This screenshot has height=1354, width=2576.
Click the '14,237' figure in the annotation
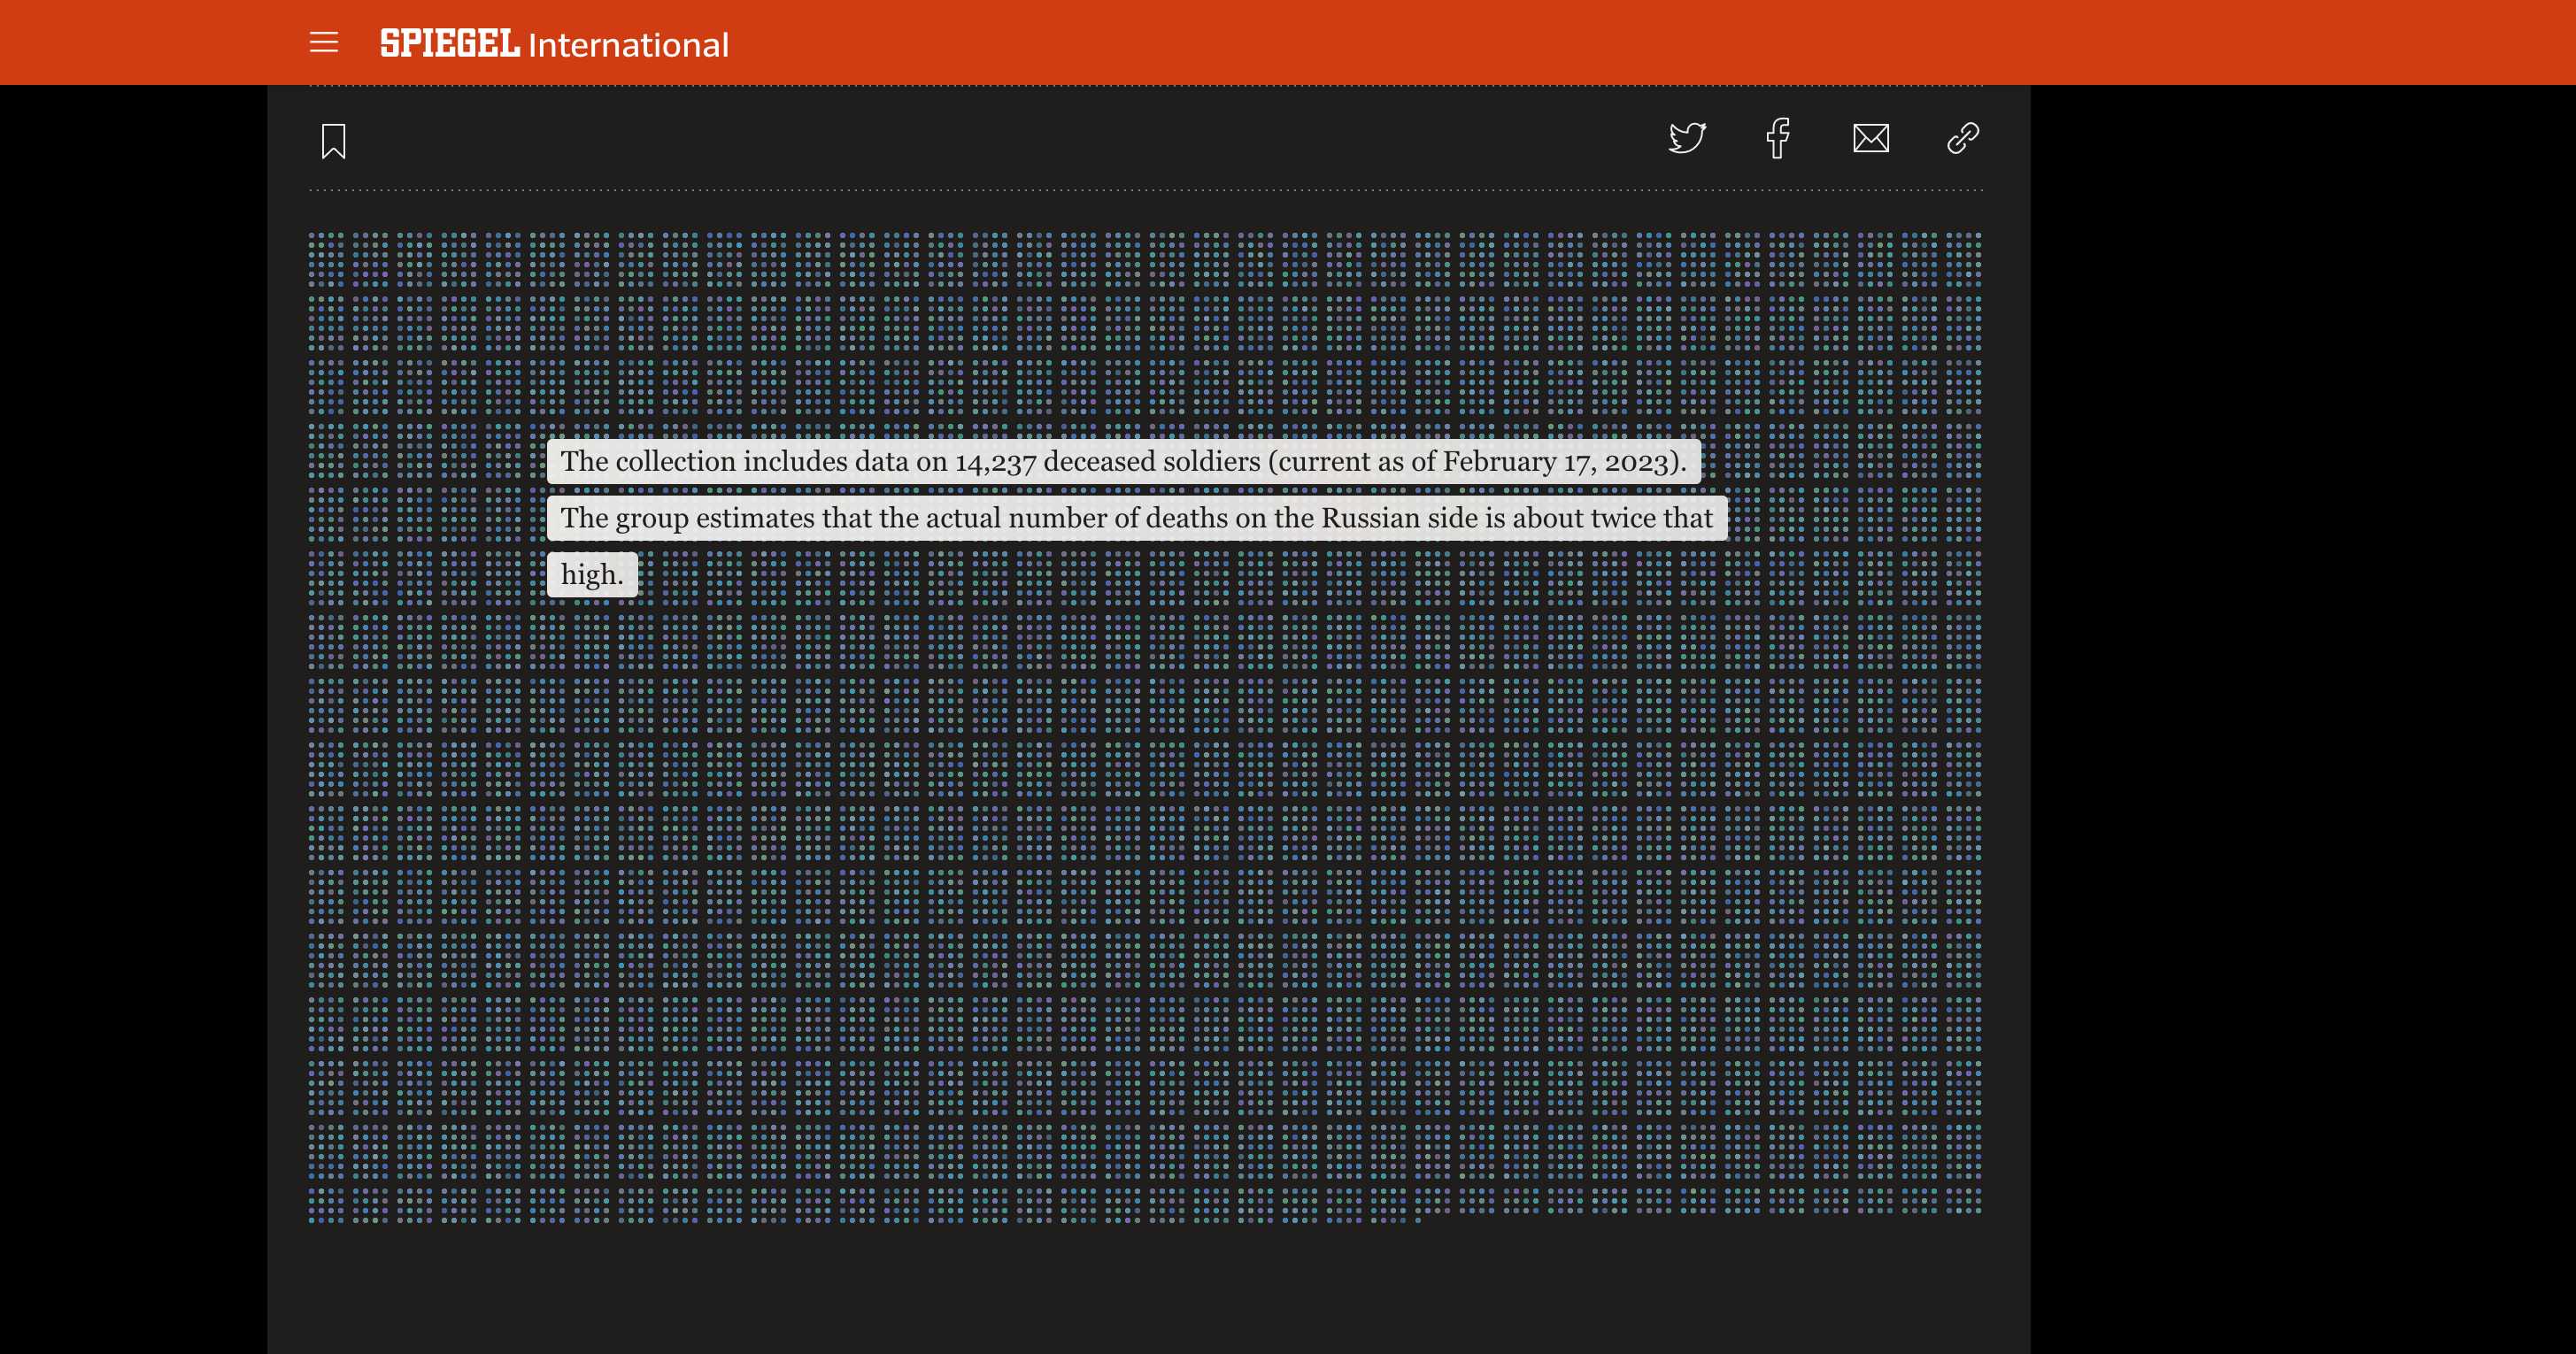coord(995,462)
